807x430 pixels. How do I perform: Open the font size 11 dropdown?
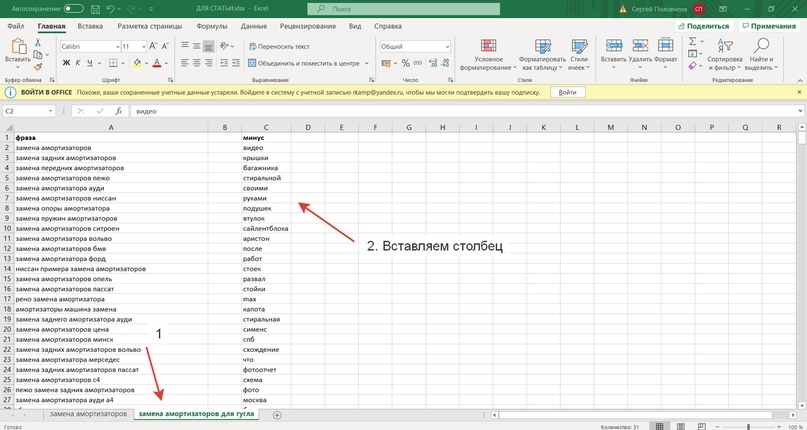pos(144,46)
